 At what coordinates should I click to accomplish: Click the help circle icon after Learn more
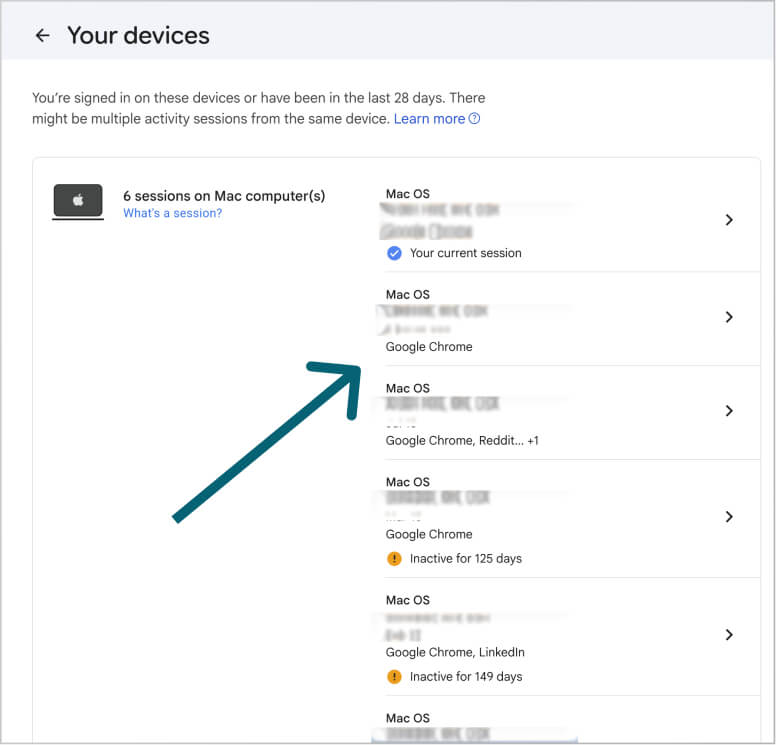tap(474, 118)
